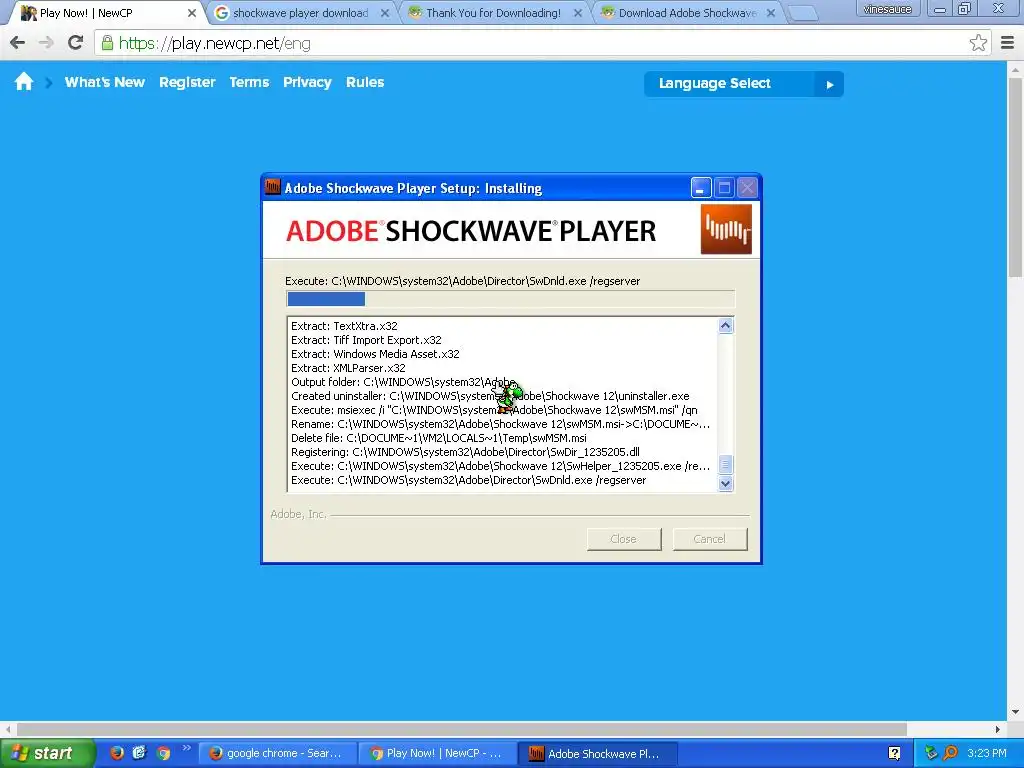Expand the Language Select dropdown
The width and height of the screenshot is (1024, 768).
point(743,84)
